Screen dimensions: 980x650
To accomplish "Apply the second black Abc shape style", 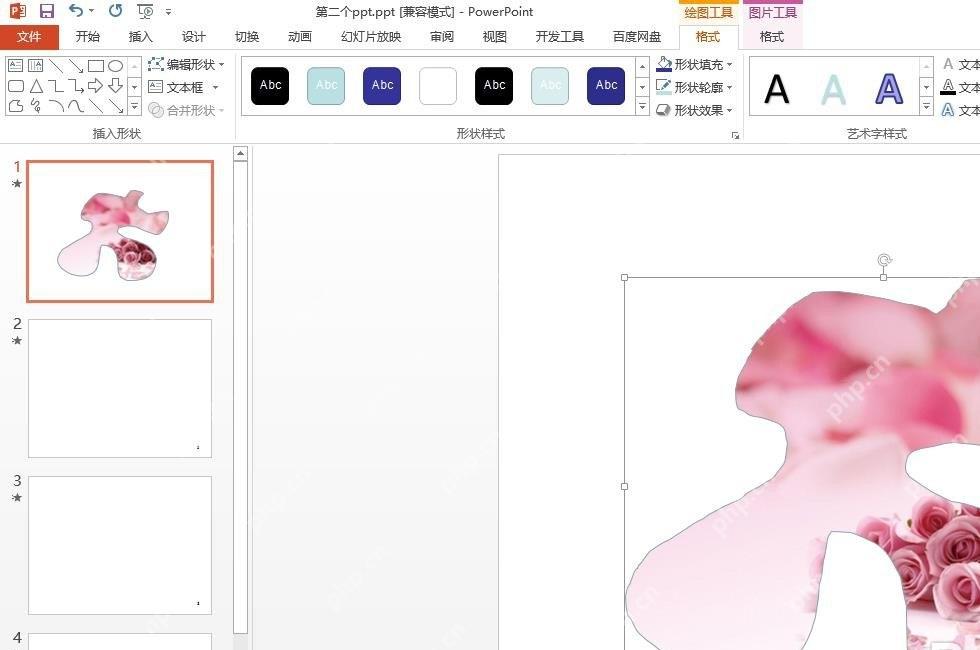I will tap(494, 86).
